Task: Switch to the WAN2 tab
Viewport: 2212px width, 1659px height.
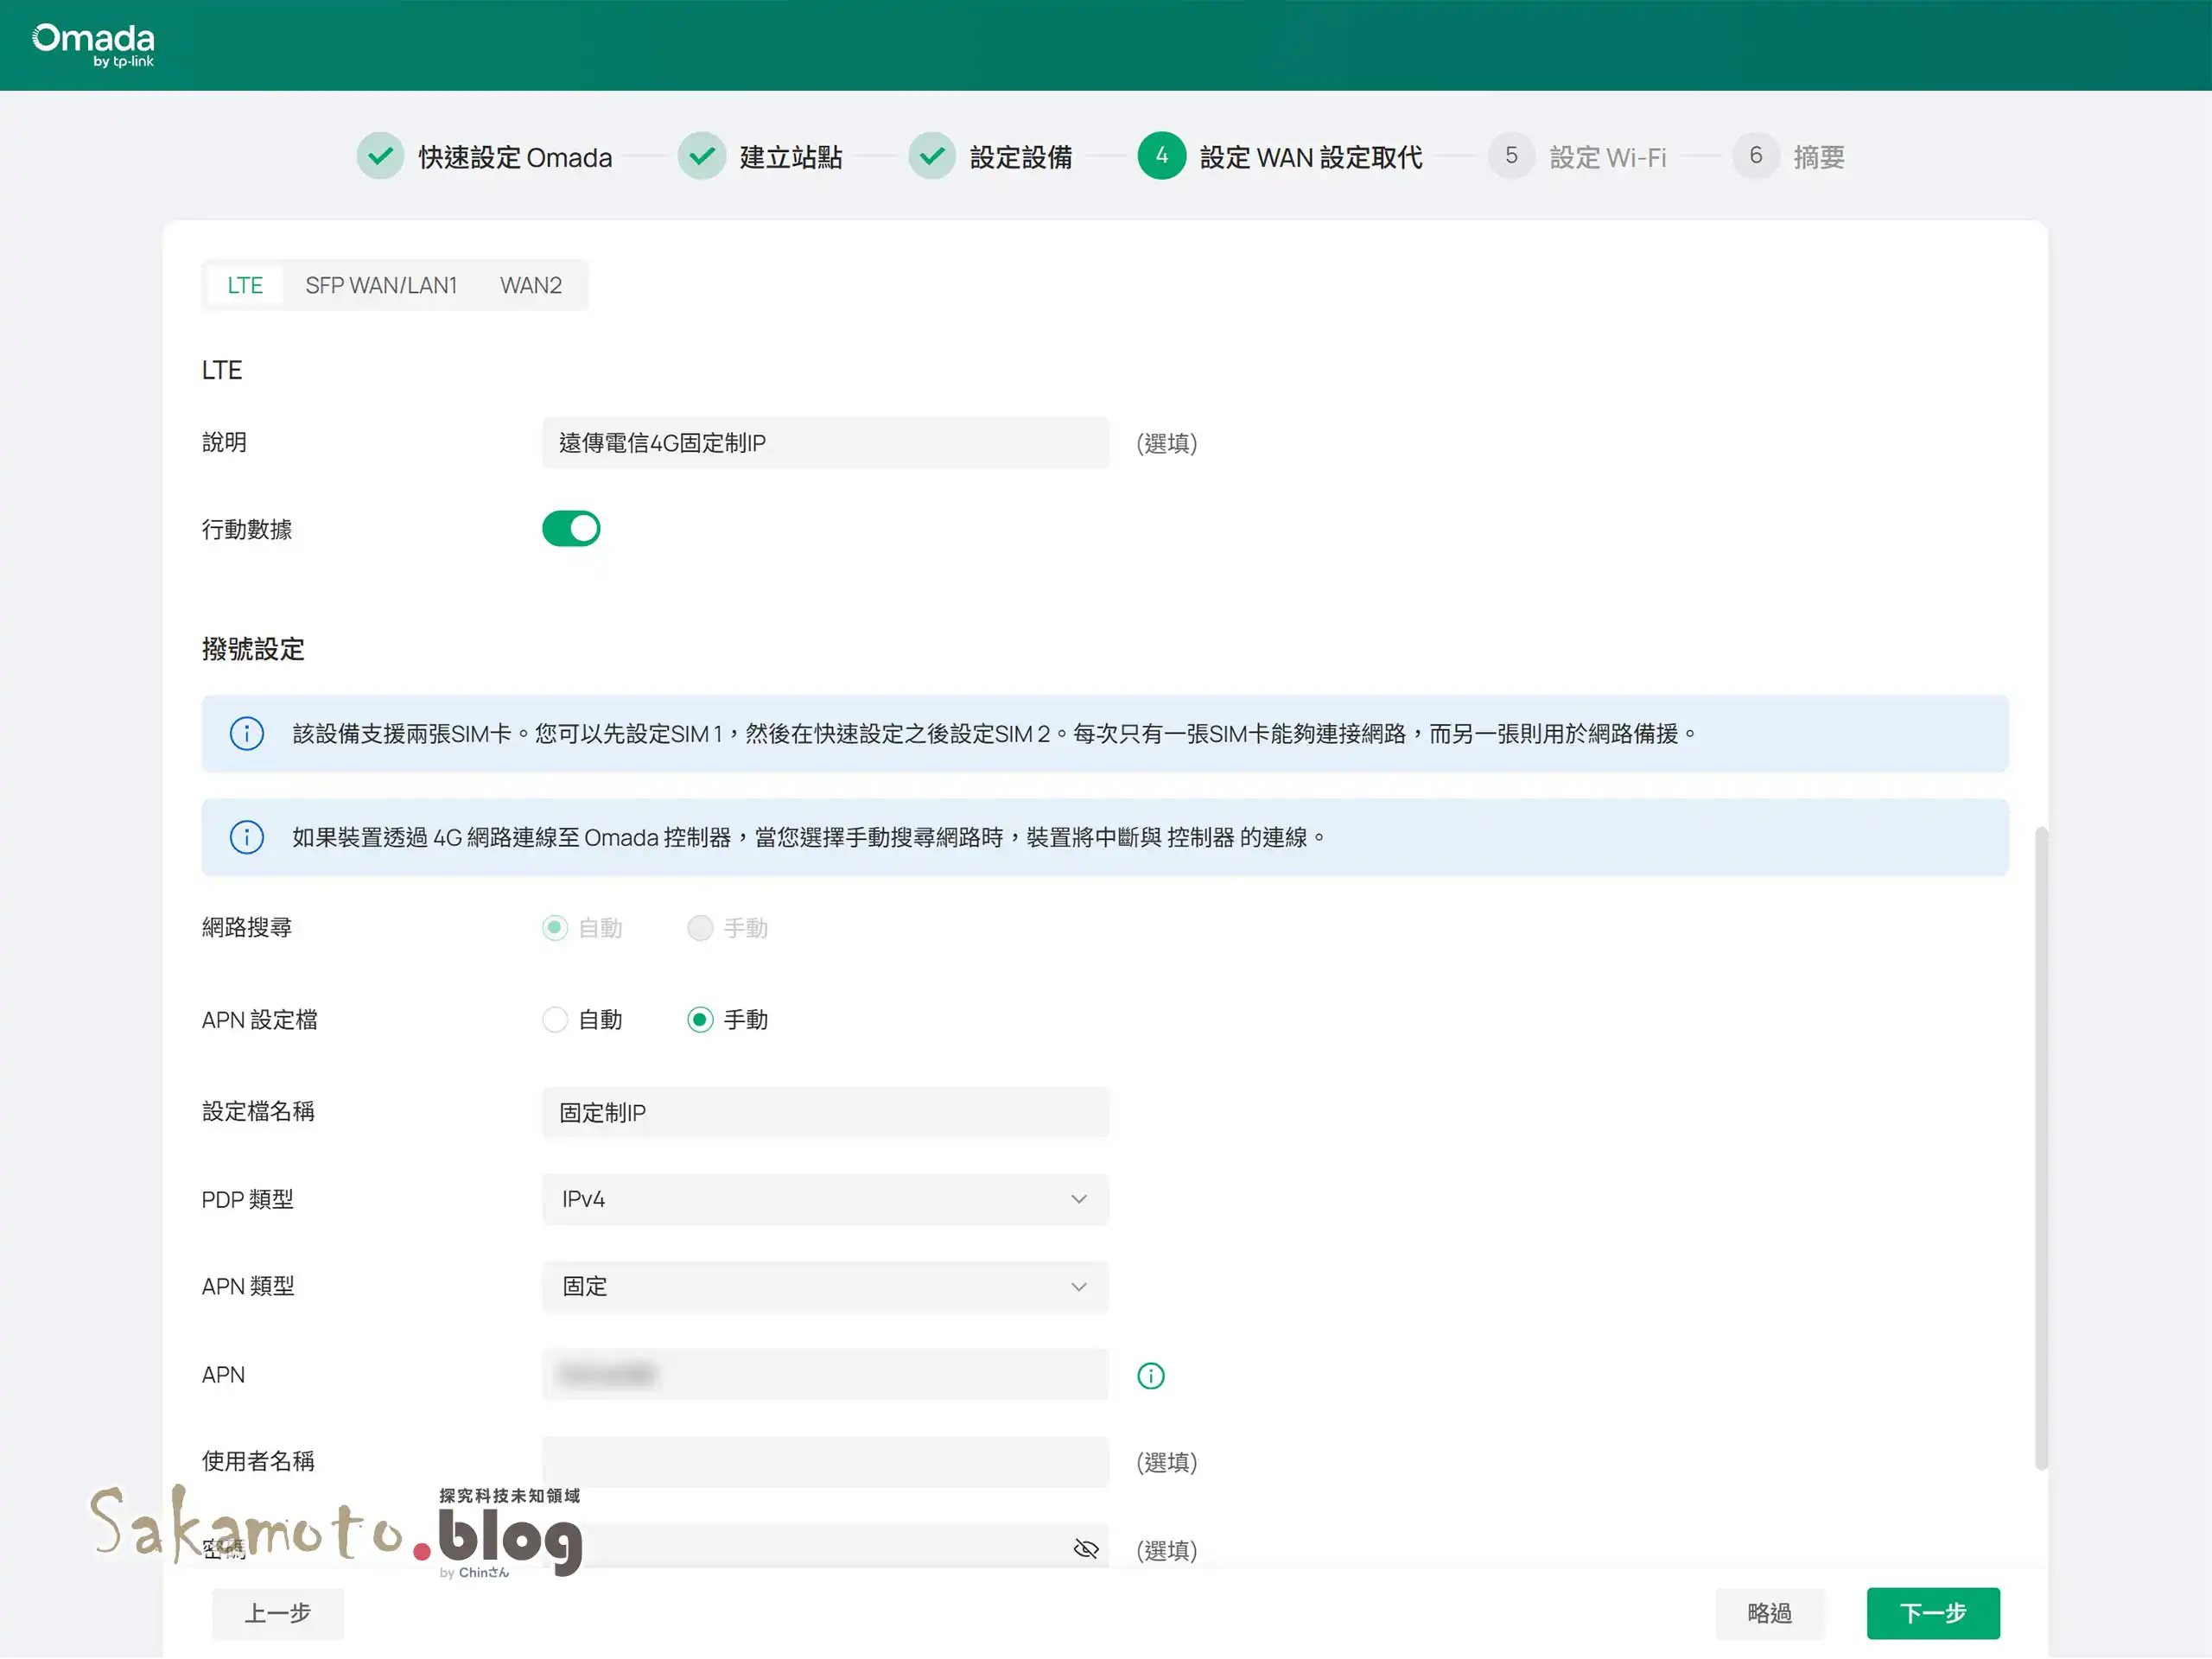Action: pos(531,286)
